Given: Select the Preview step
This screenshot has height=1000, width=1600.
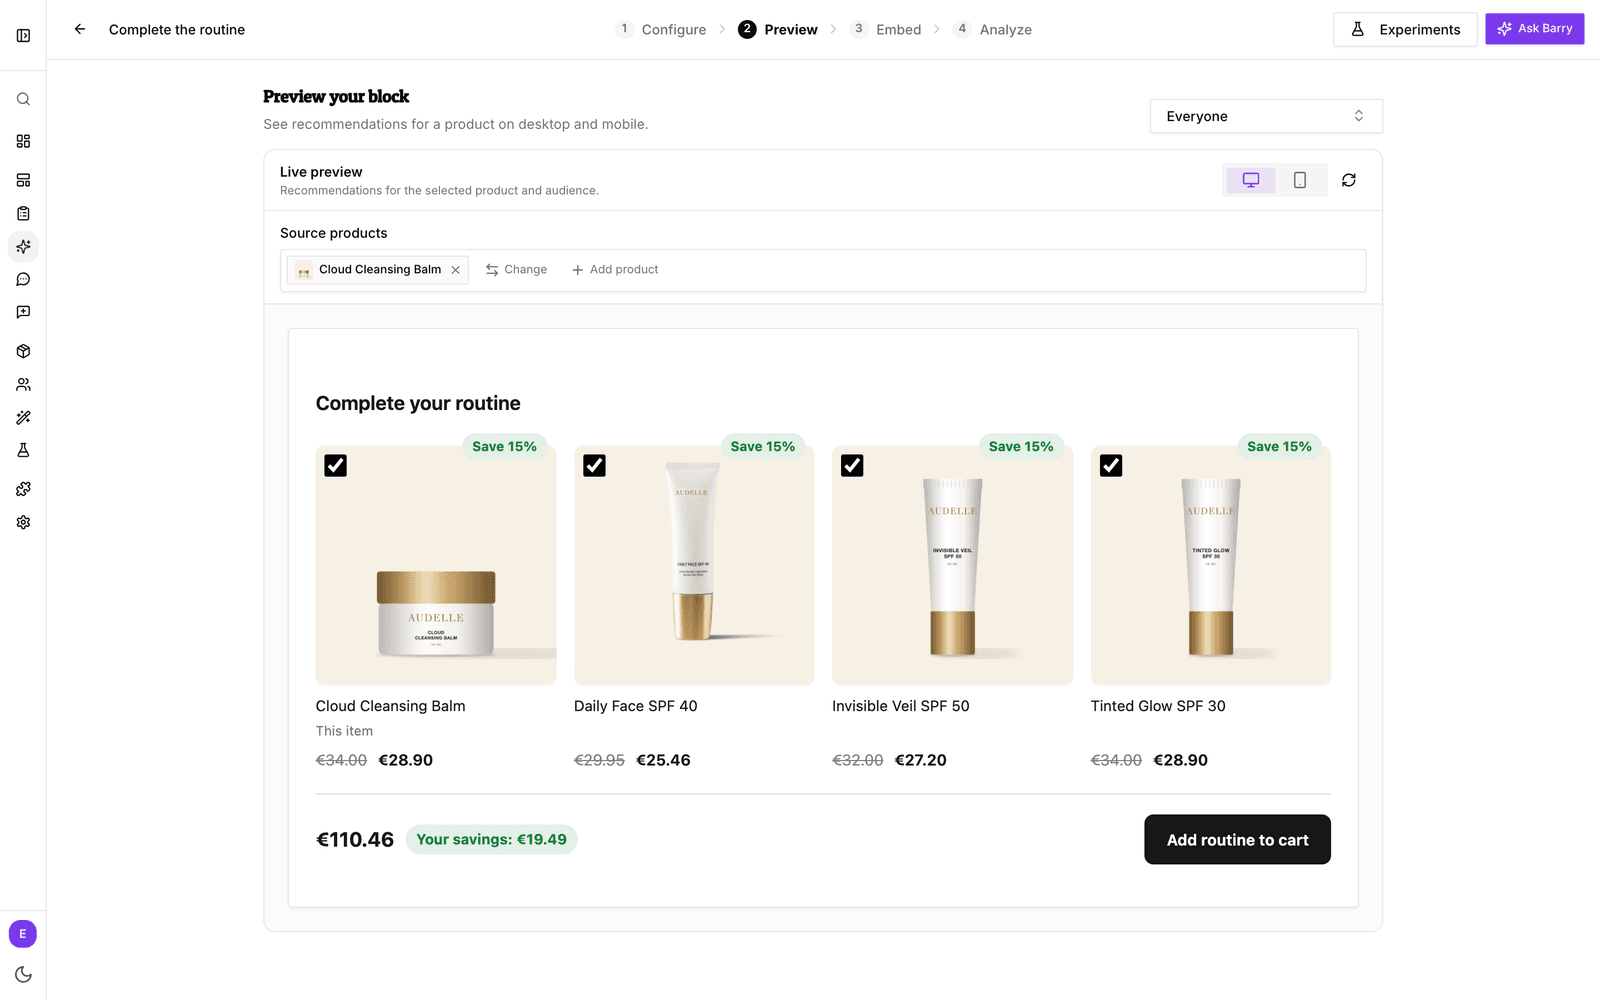Looking at the screenshot, I should click(778, 29).
